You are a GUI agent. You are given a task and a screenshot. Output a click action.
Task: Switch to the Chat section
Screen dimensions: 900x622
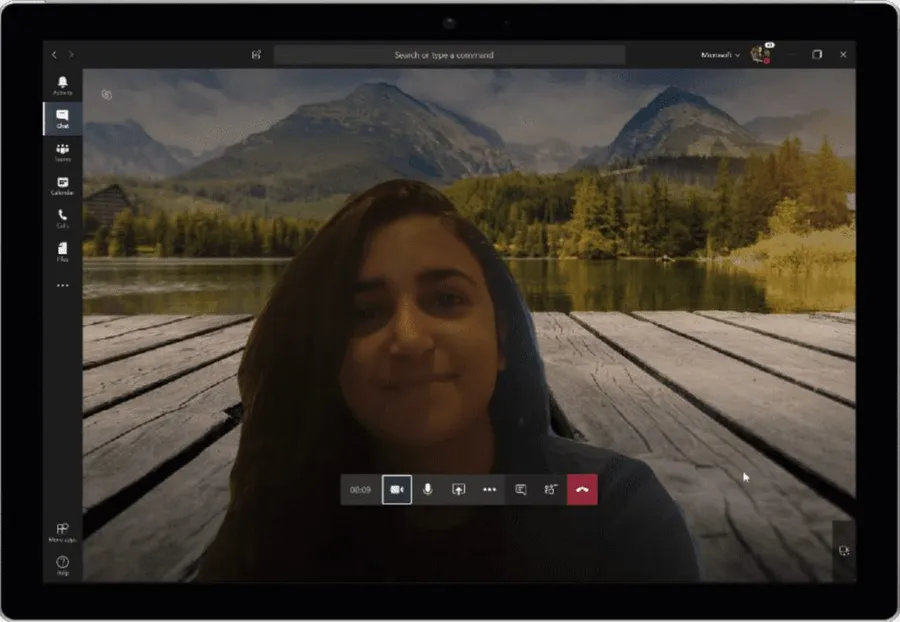pos(63,119)
